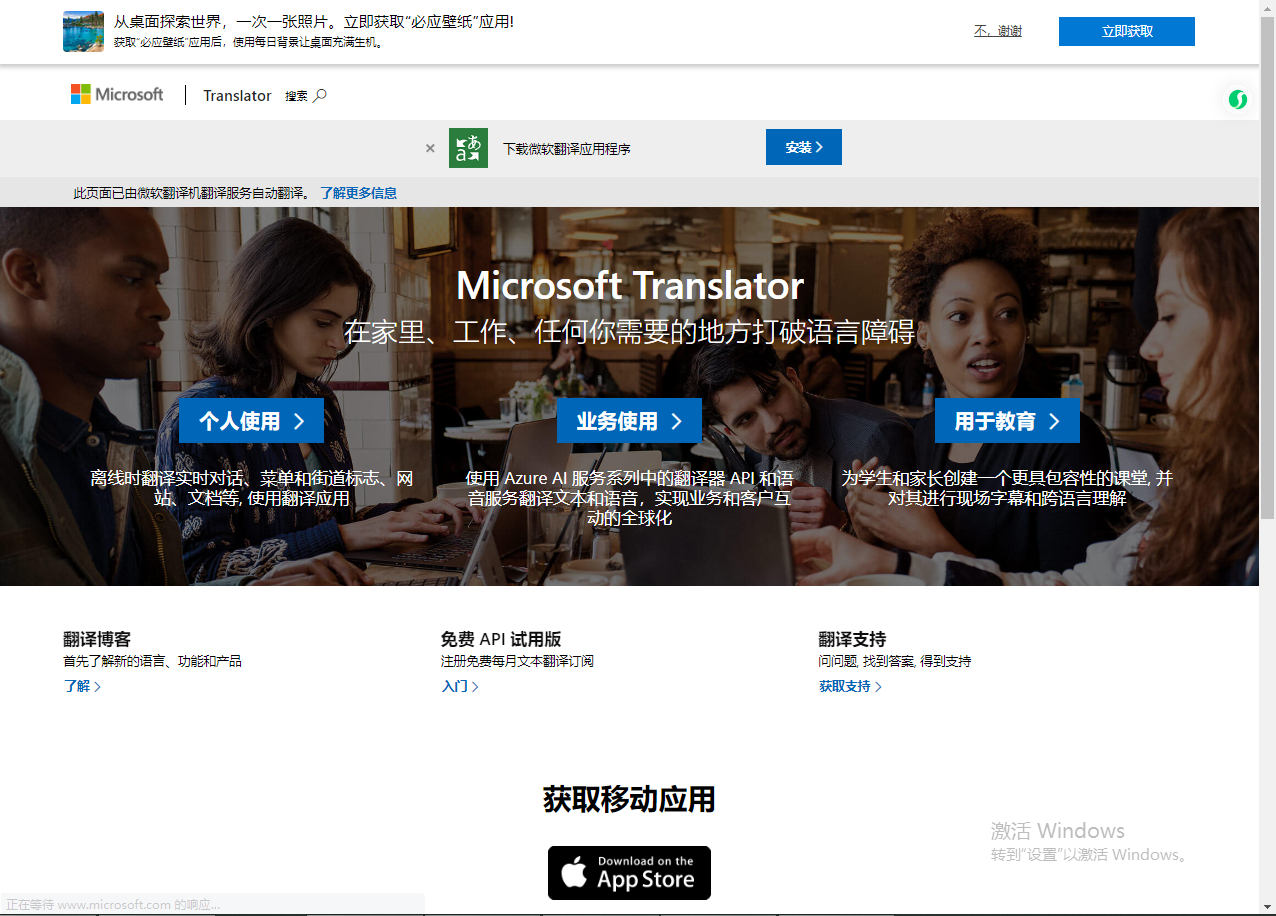Viewport: 1276px width, 916px height.
Task: Select the 业务使用 button
Action: 629,421
